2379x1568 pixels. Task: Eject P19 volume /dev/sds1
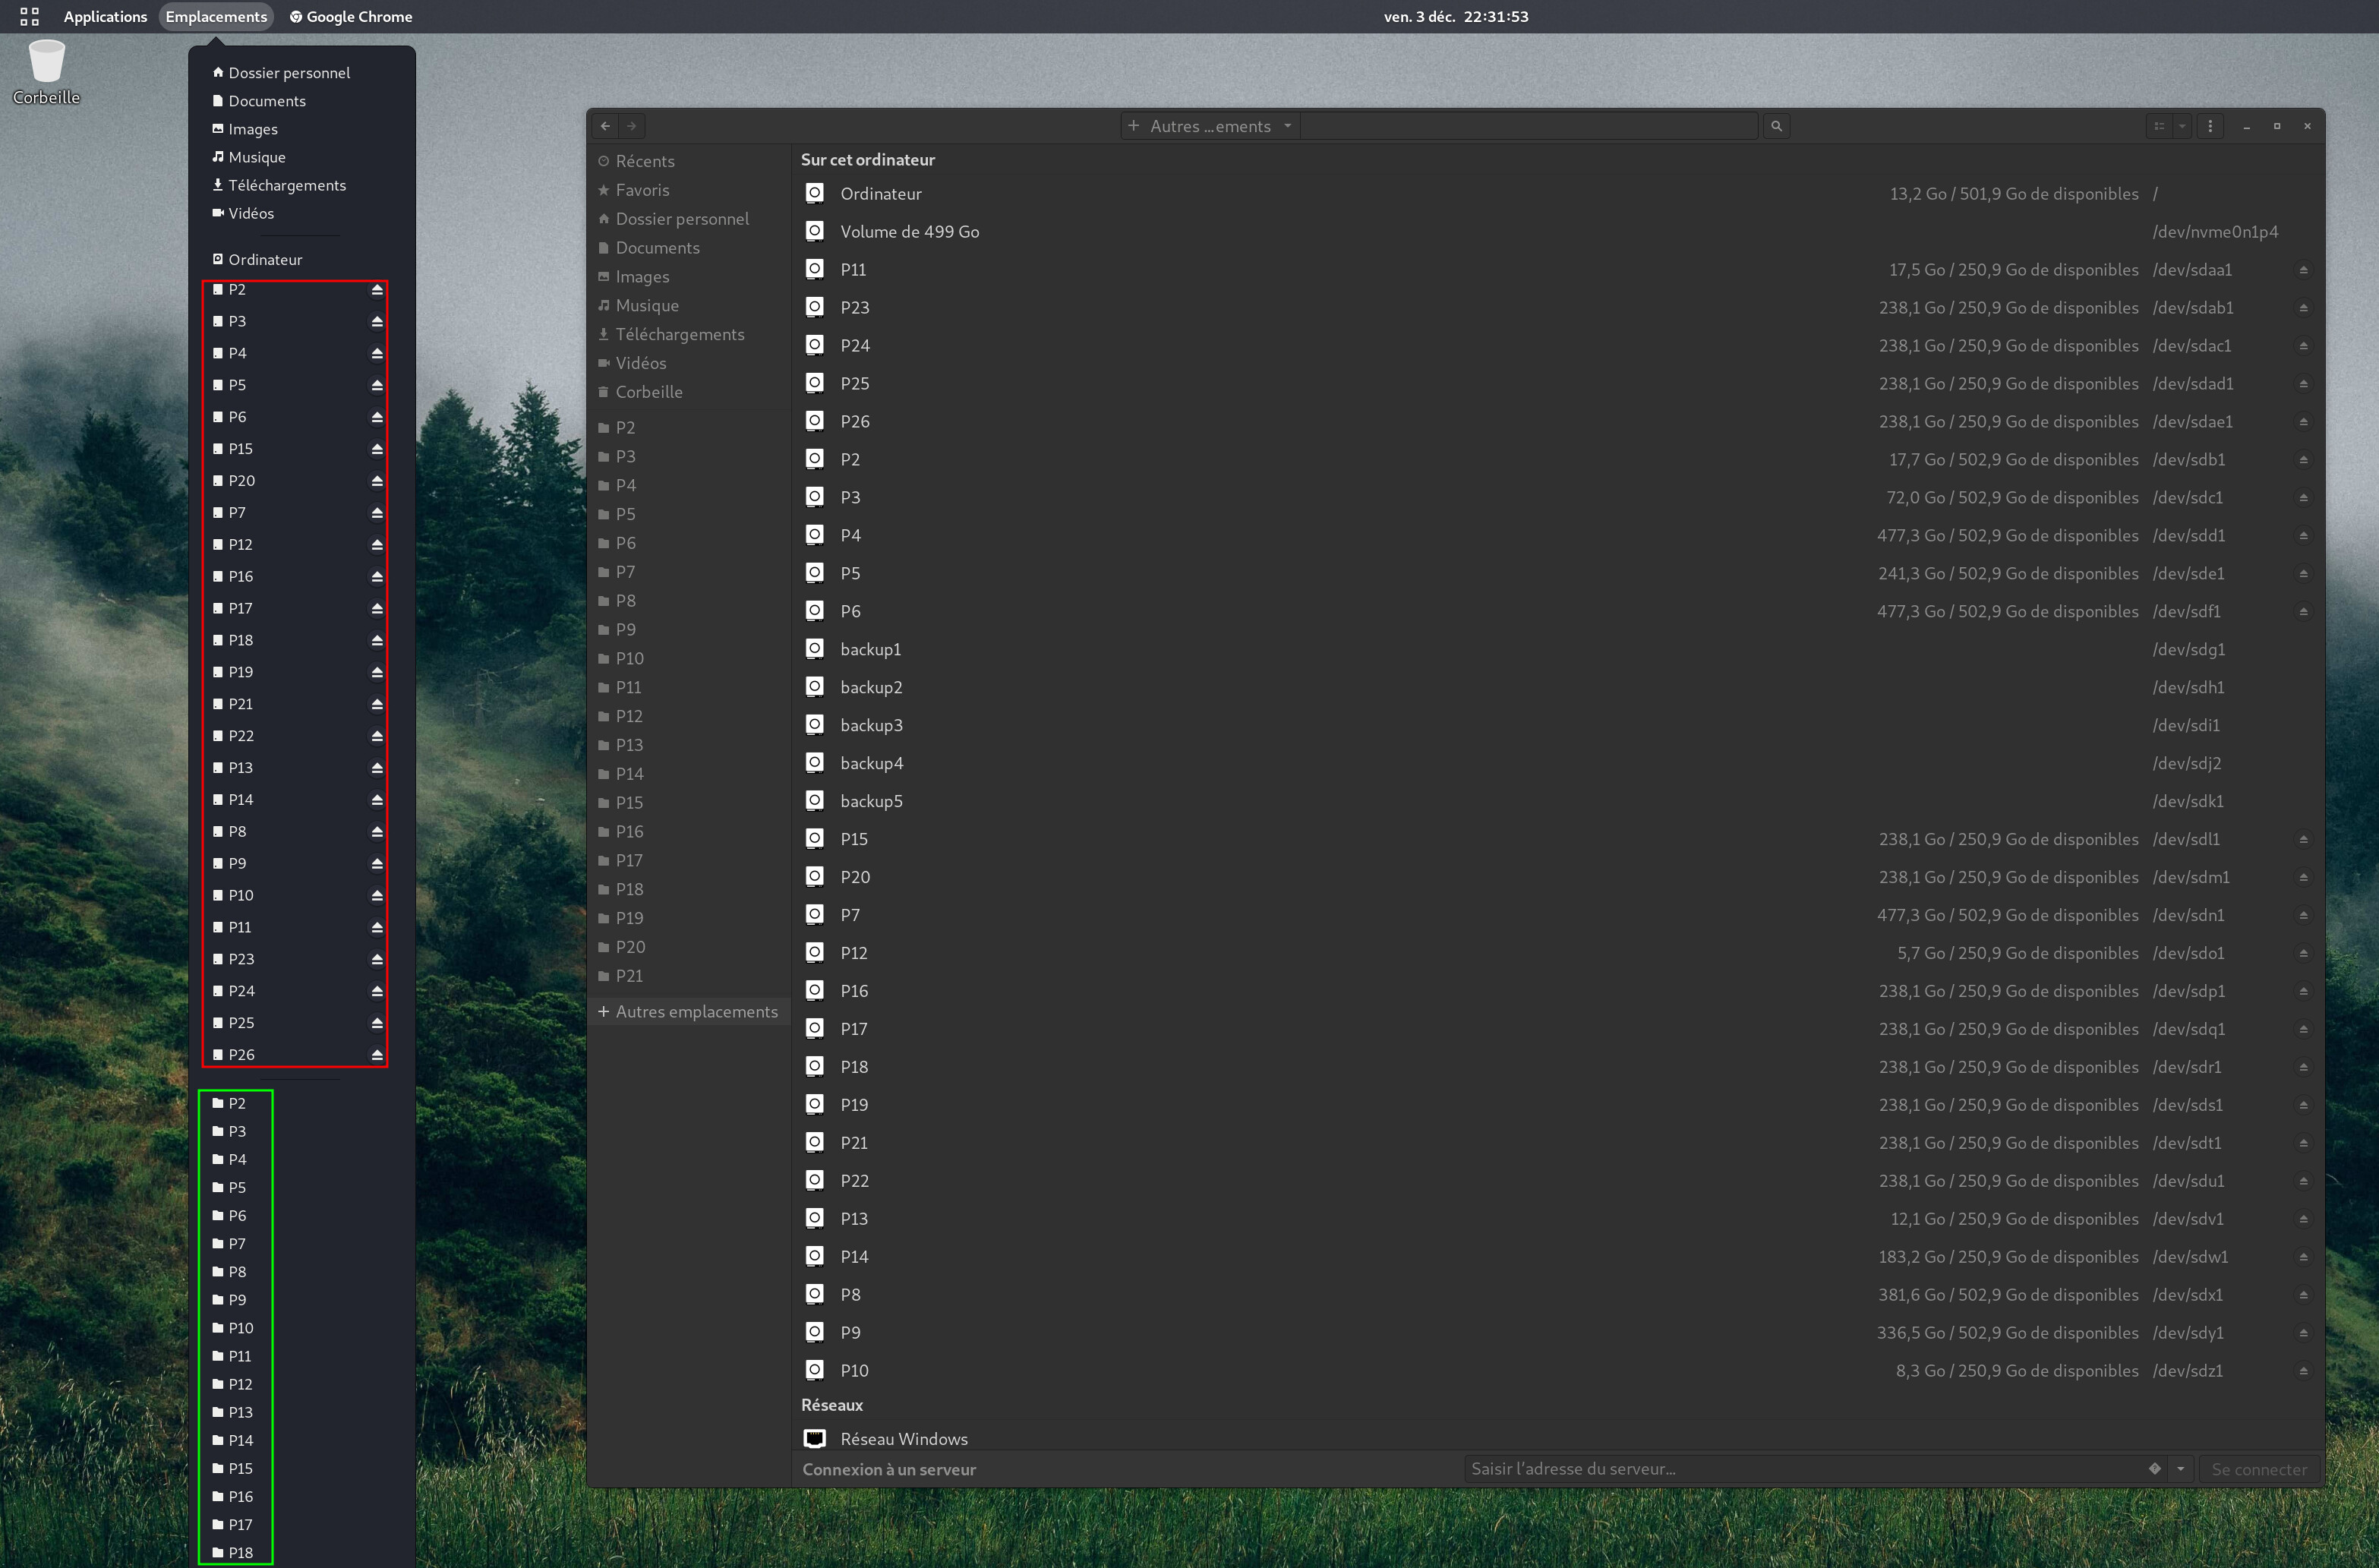pyautogui.click(x=2303, y=1105)
